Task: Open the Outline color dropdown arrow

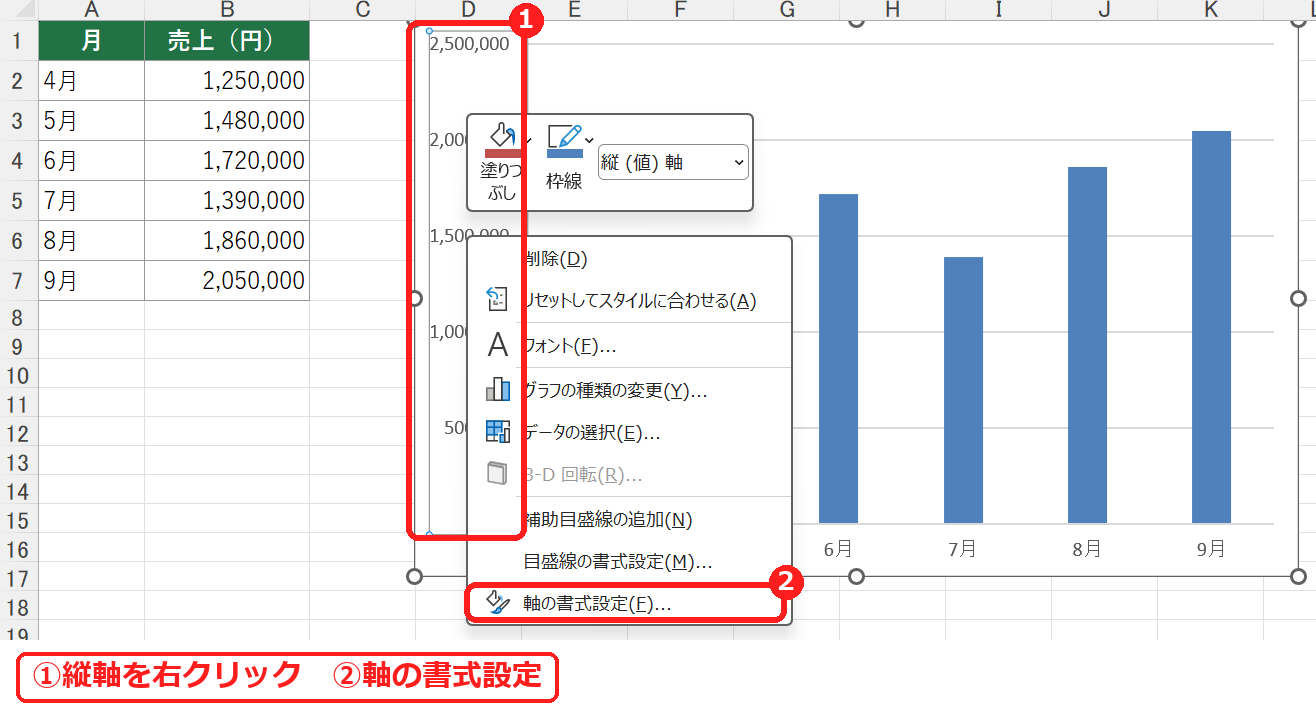Action: (589, 139)
